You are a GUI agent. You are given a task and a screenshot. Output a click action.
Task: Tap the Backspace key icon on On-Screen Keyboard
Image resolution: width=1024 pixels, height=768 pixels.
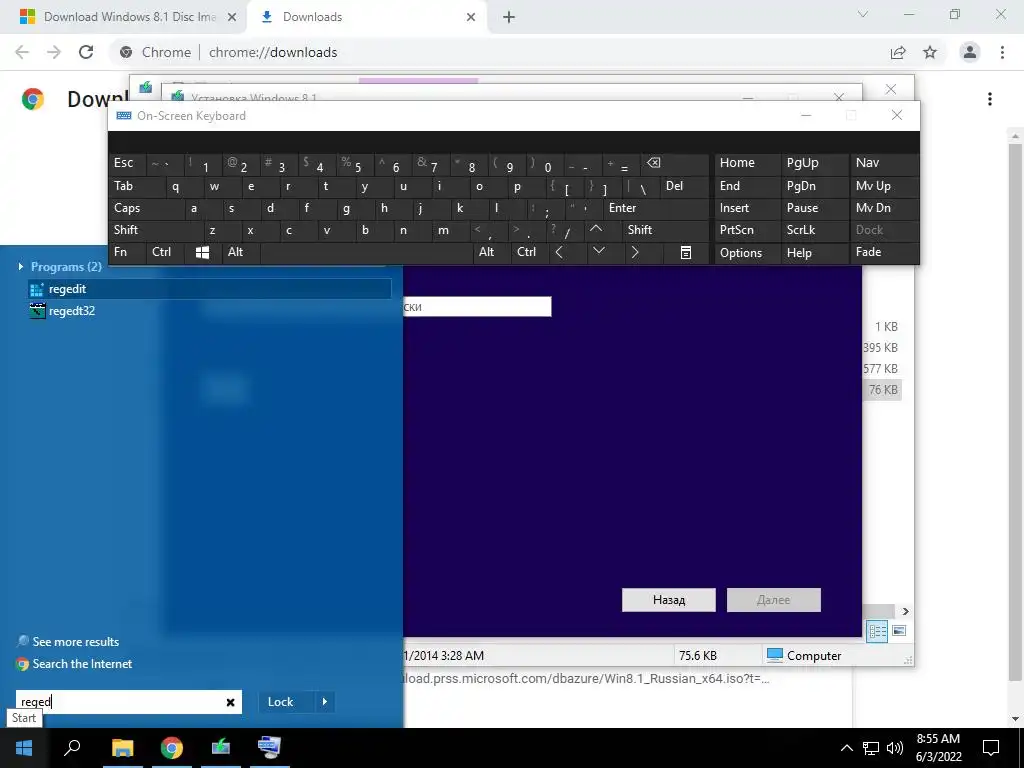674,163
